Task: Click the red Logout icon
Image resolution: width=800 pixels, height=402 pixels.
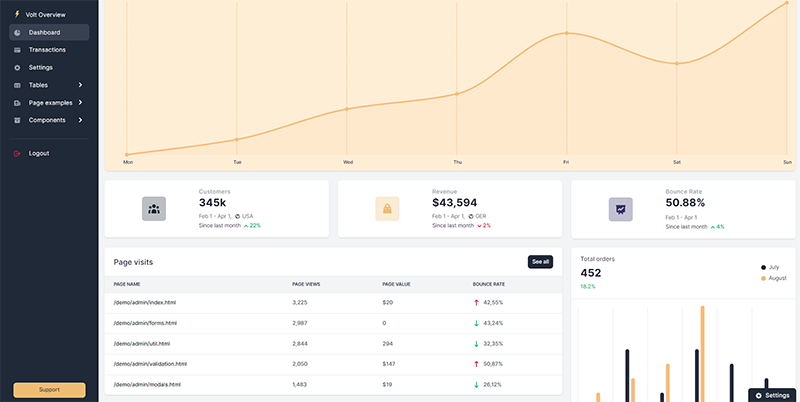Action: 17,154
